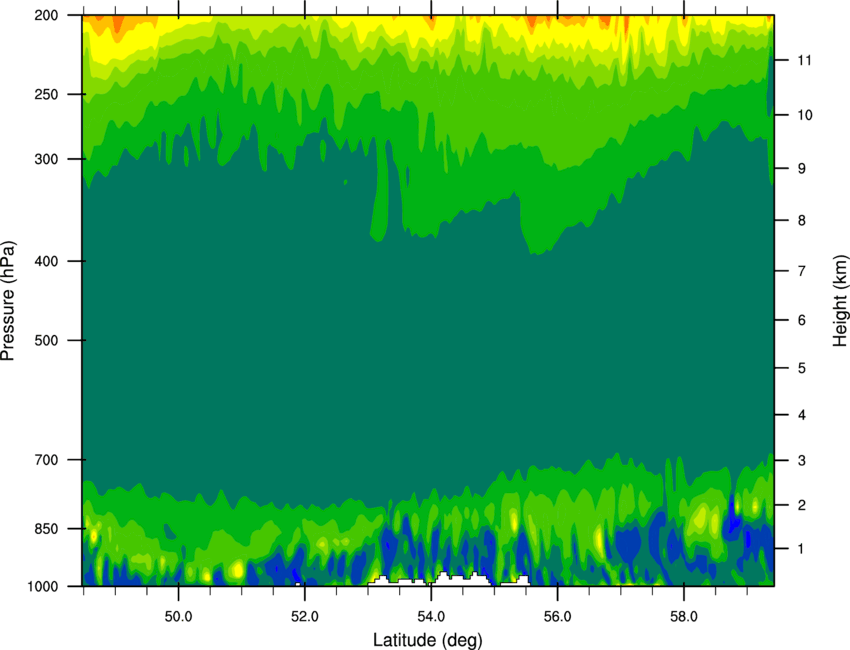850x650 pixels.
Task: Pick the 5 km height label
Action: point(801,368)
